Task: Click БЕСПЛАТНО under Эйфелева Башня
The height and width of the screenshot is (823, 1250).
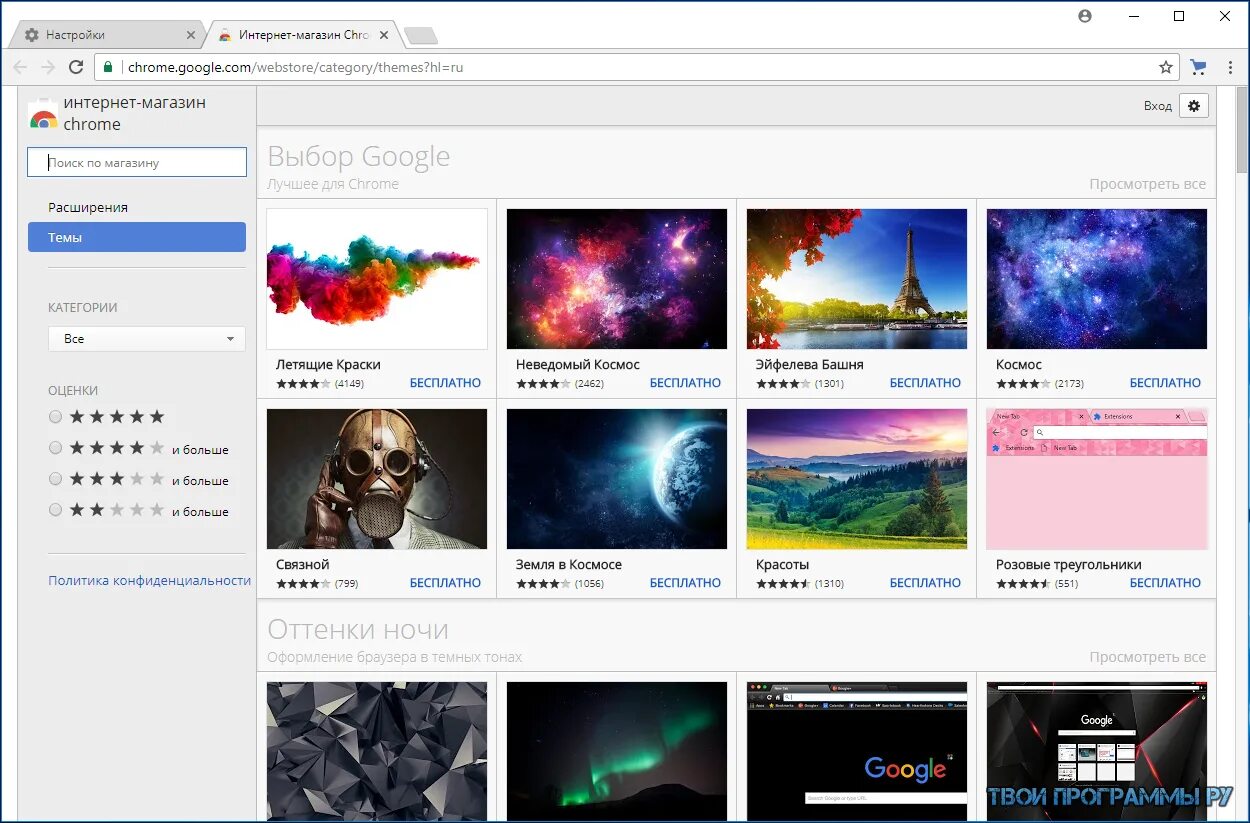Action: click(x=925, y=383)
